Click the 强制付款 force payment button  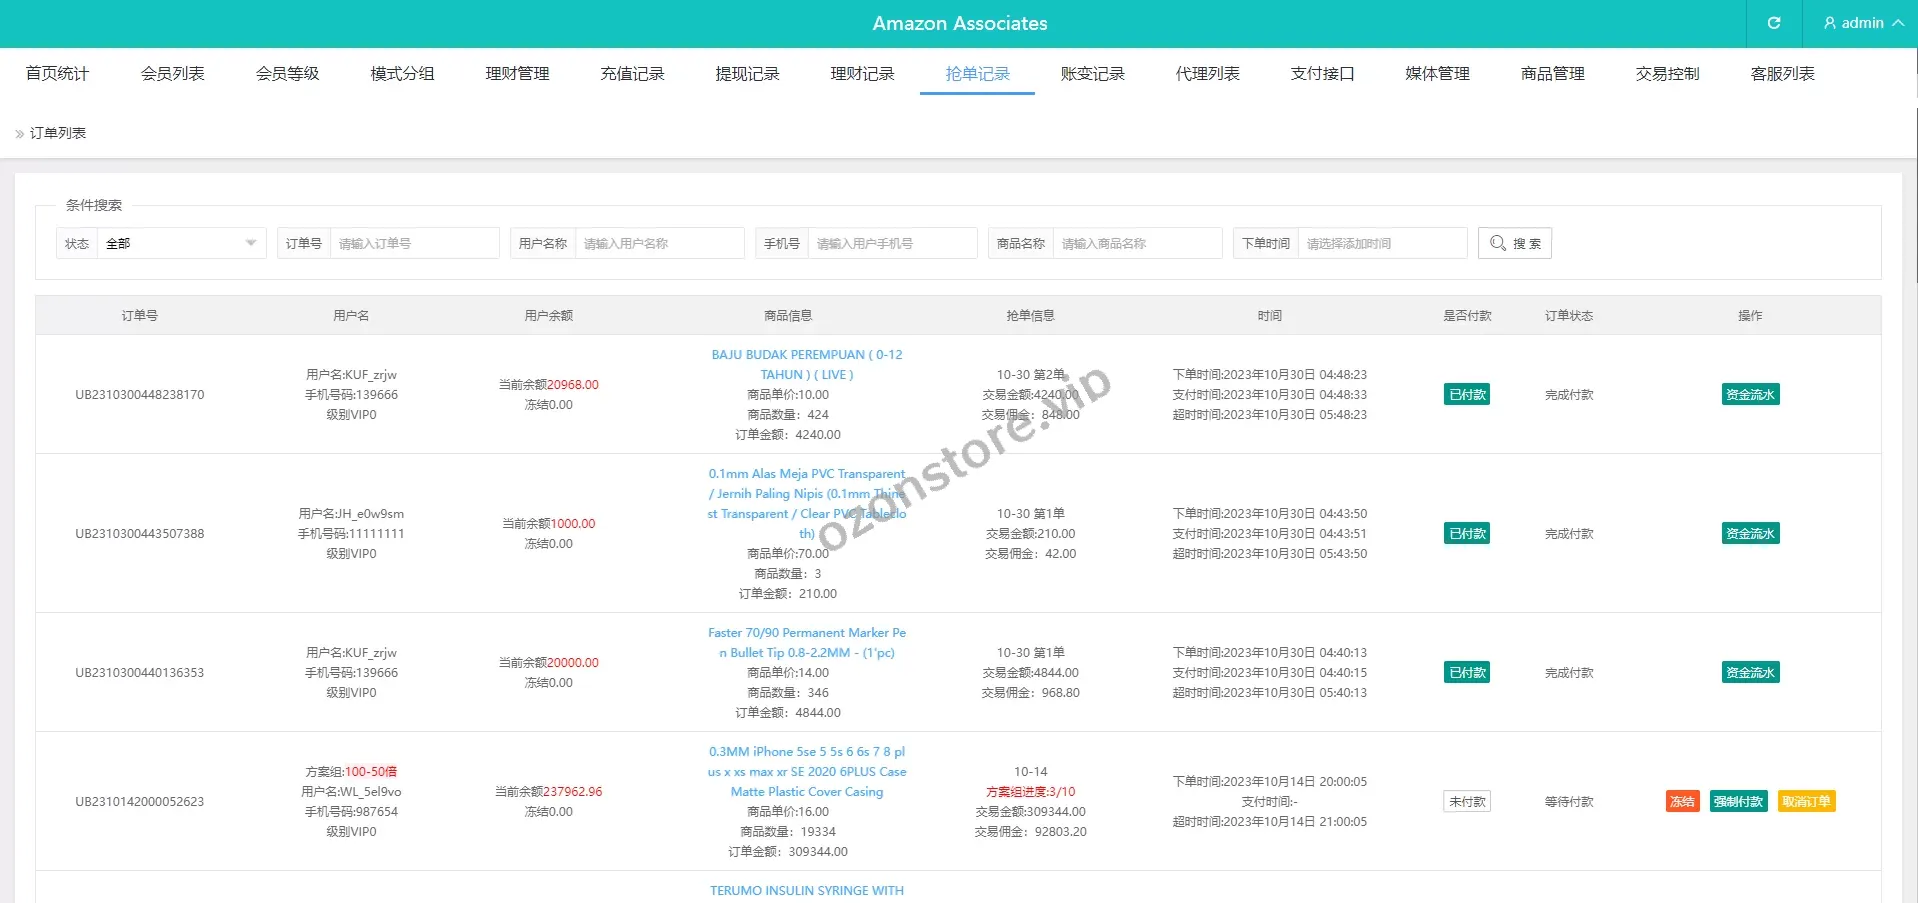[x=1738, y=801]
